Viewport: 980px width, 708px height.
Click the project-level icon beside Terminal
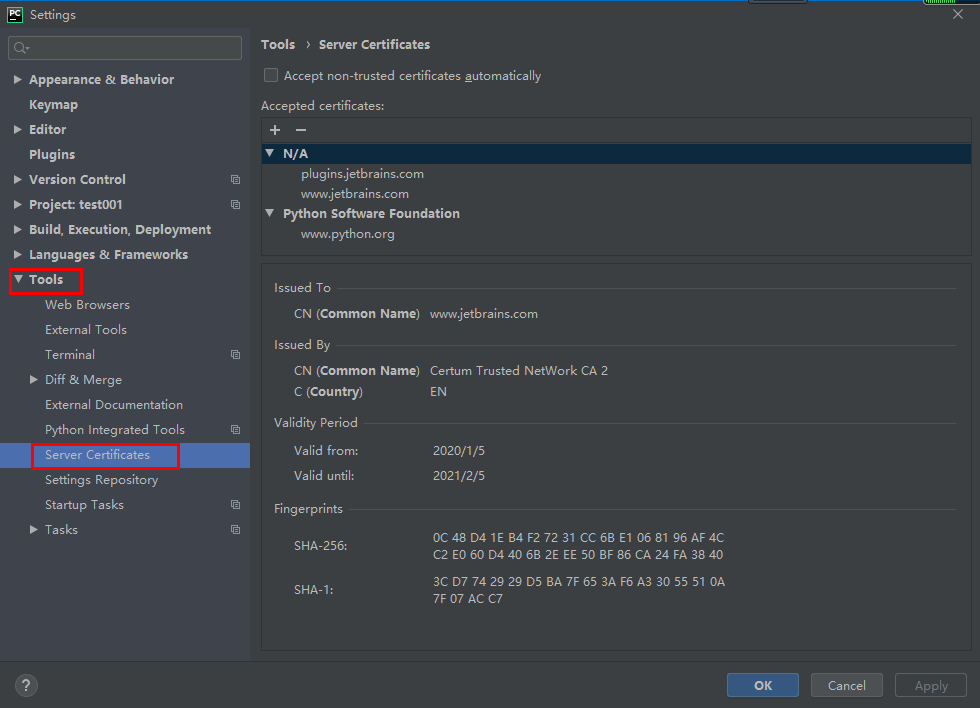pyautogui.click(x=236, y=355)
